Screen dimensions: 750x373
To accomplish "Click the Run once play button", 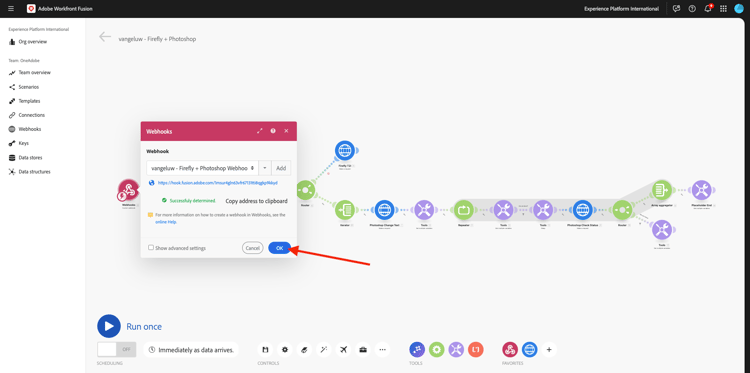I will click(x=109, y=326).
